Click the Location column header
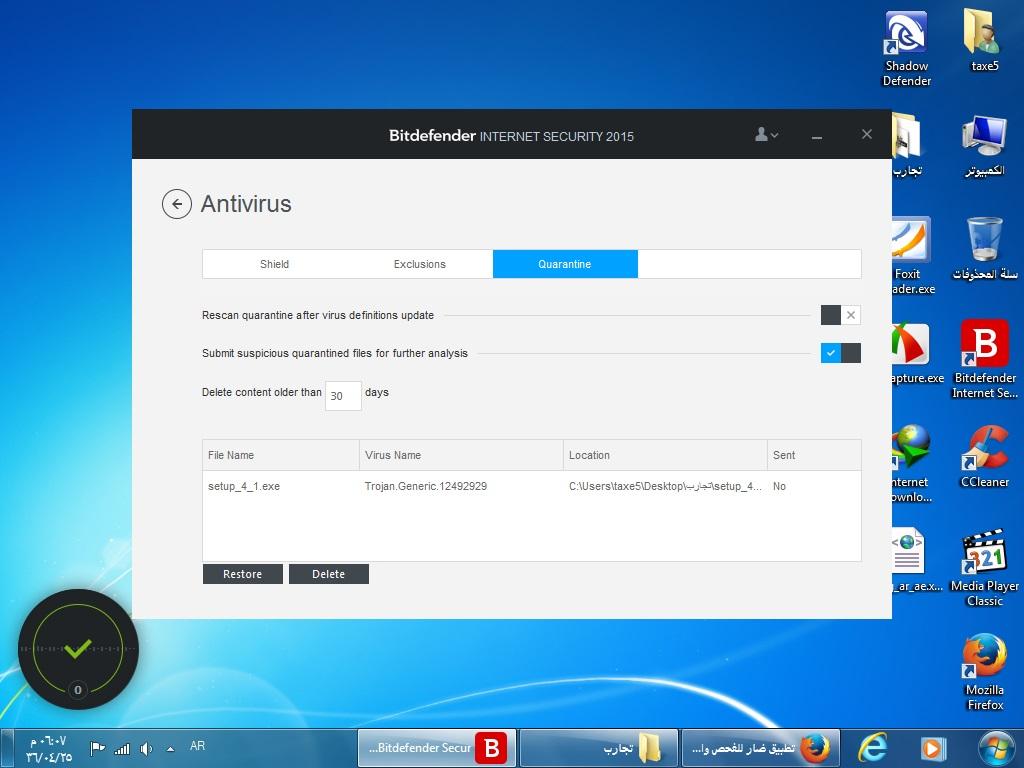 coord(665,455)
